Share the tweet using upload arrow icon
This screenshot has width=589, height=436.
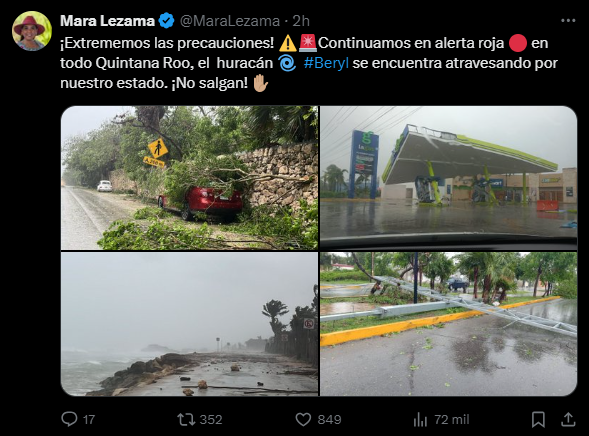tap(568, 419)
